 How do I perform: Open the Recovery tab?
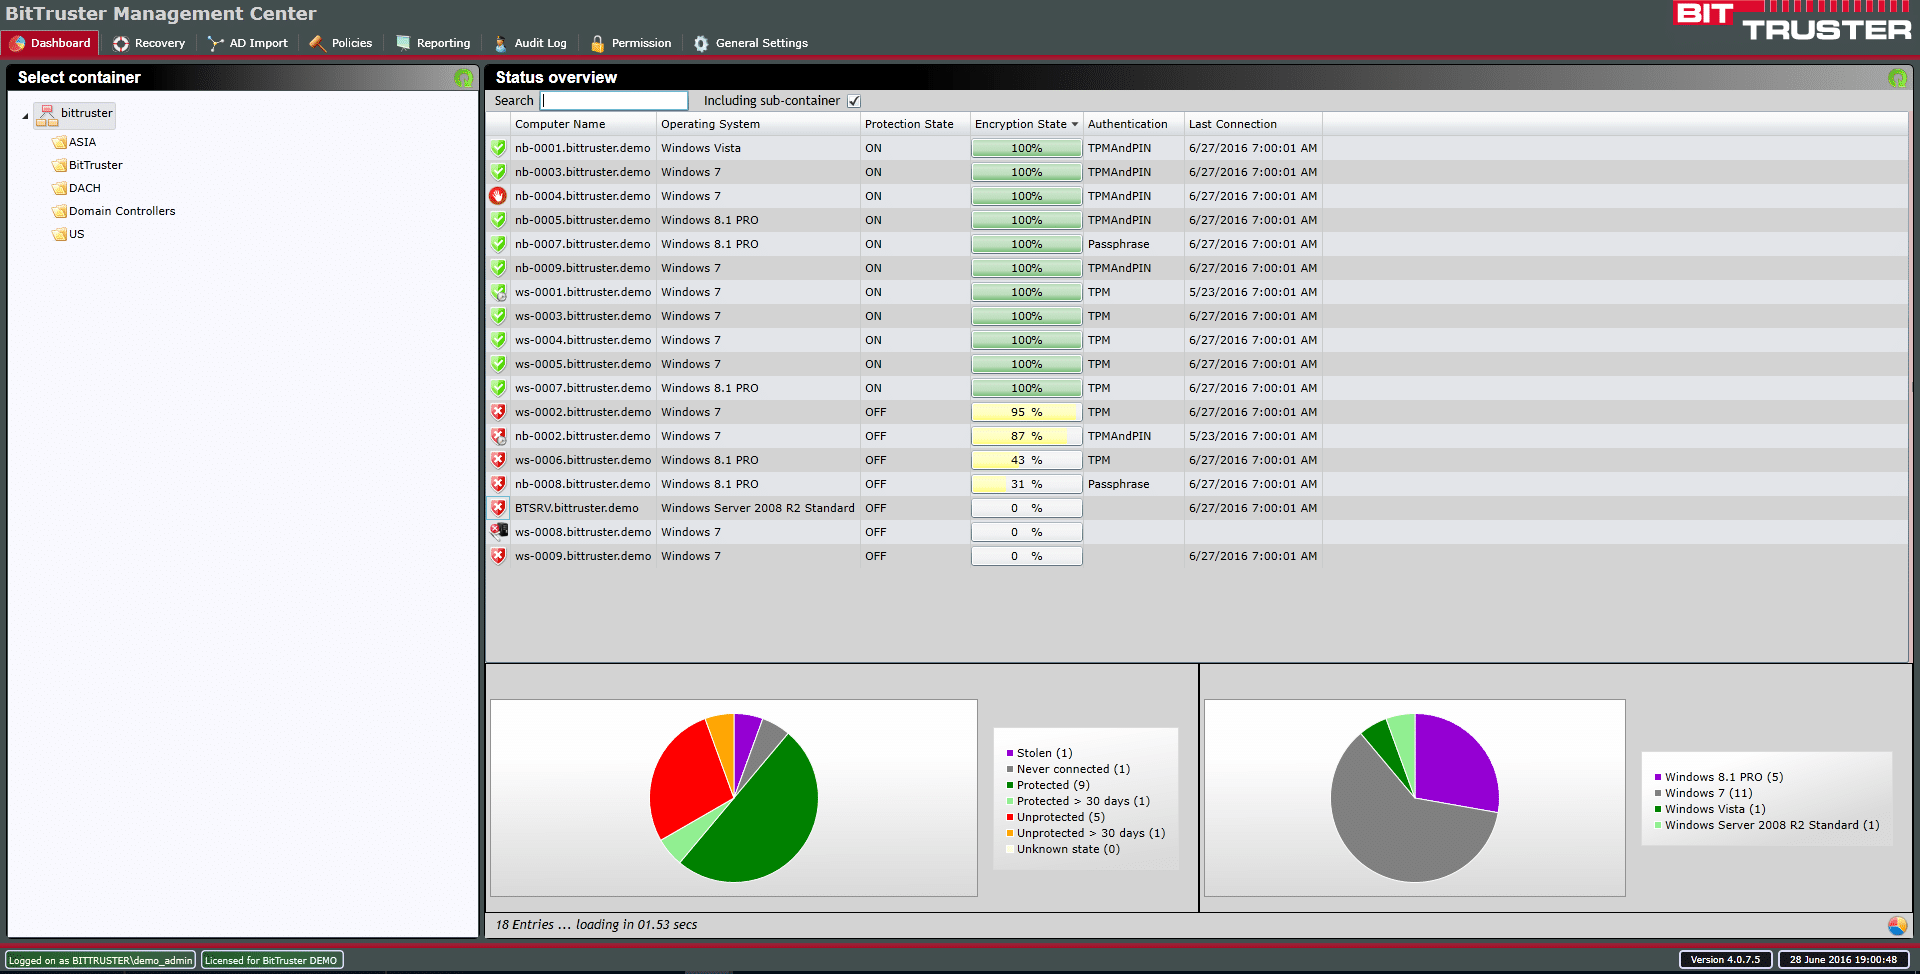tap(150, 43)
